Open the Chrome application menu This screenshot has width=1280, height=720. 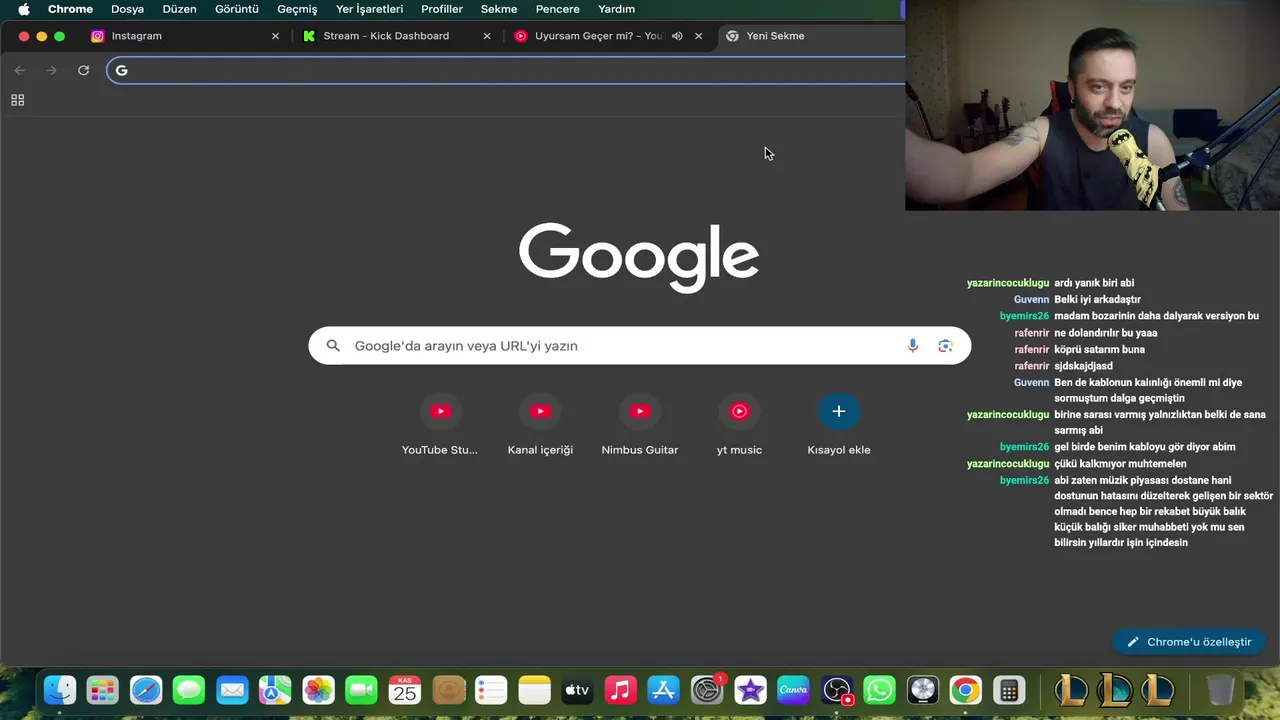coord(70,9)
